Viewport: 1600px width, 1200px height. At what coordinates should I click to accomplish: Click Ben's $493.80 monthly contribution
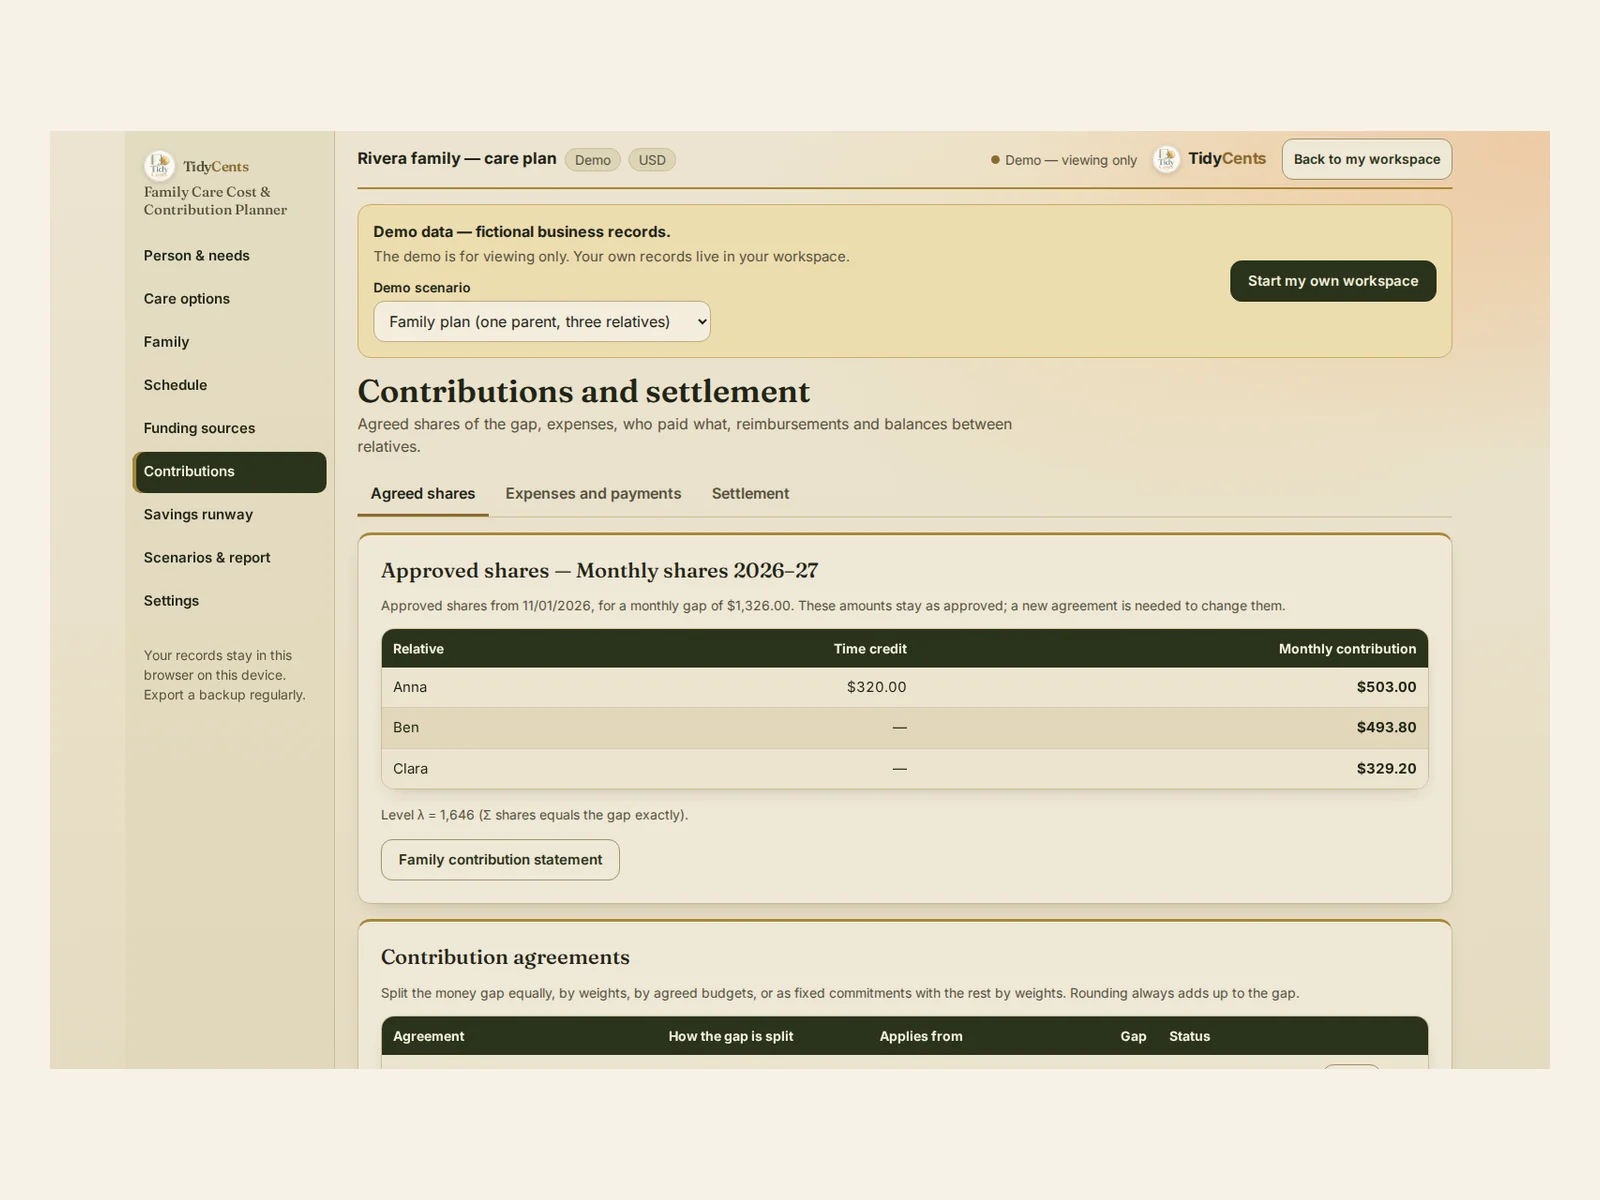[x=1386, y=727]
